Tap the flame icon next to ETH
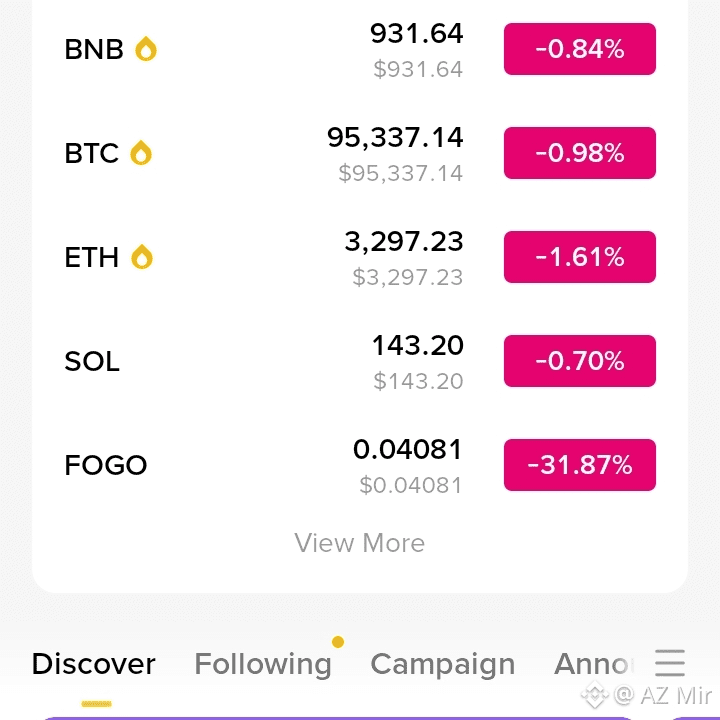 [x=142, y=257]
